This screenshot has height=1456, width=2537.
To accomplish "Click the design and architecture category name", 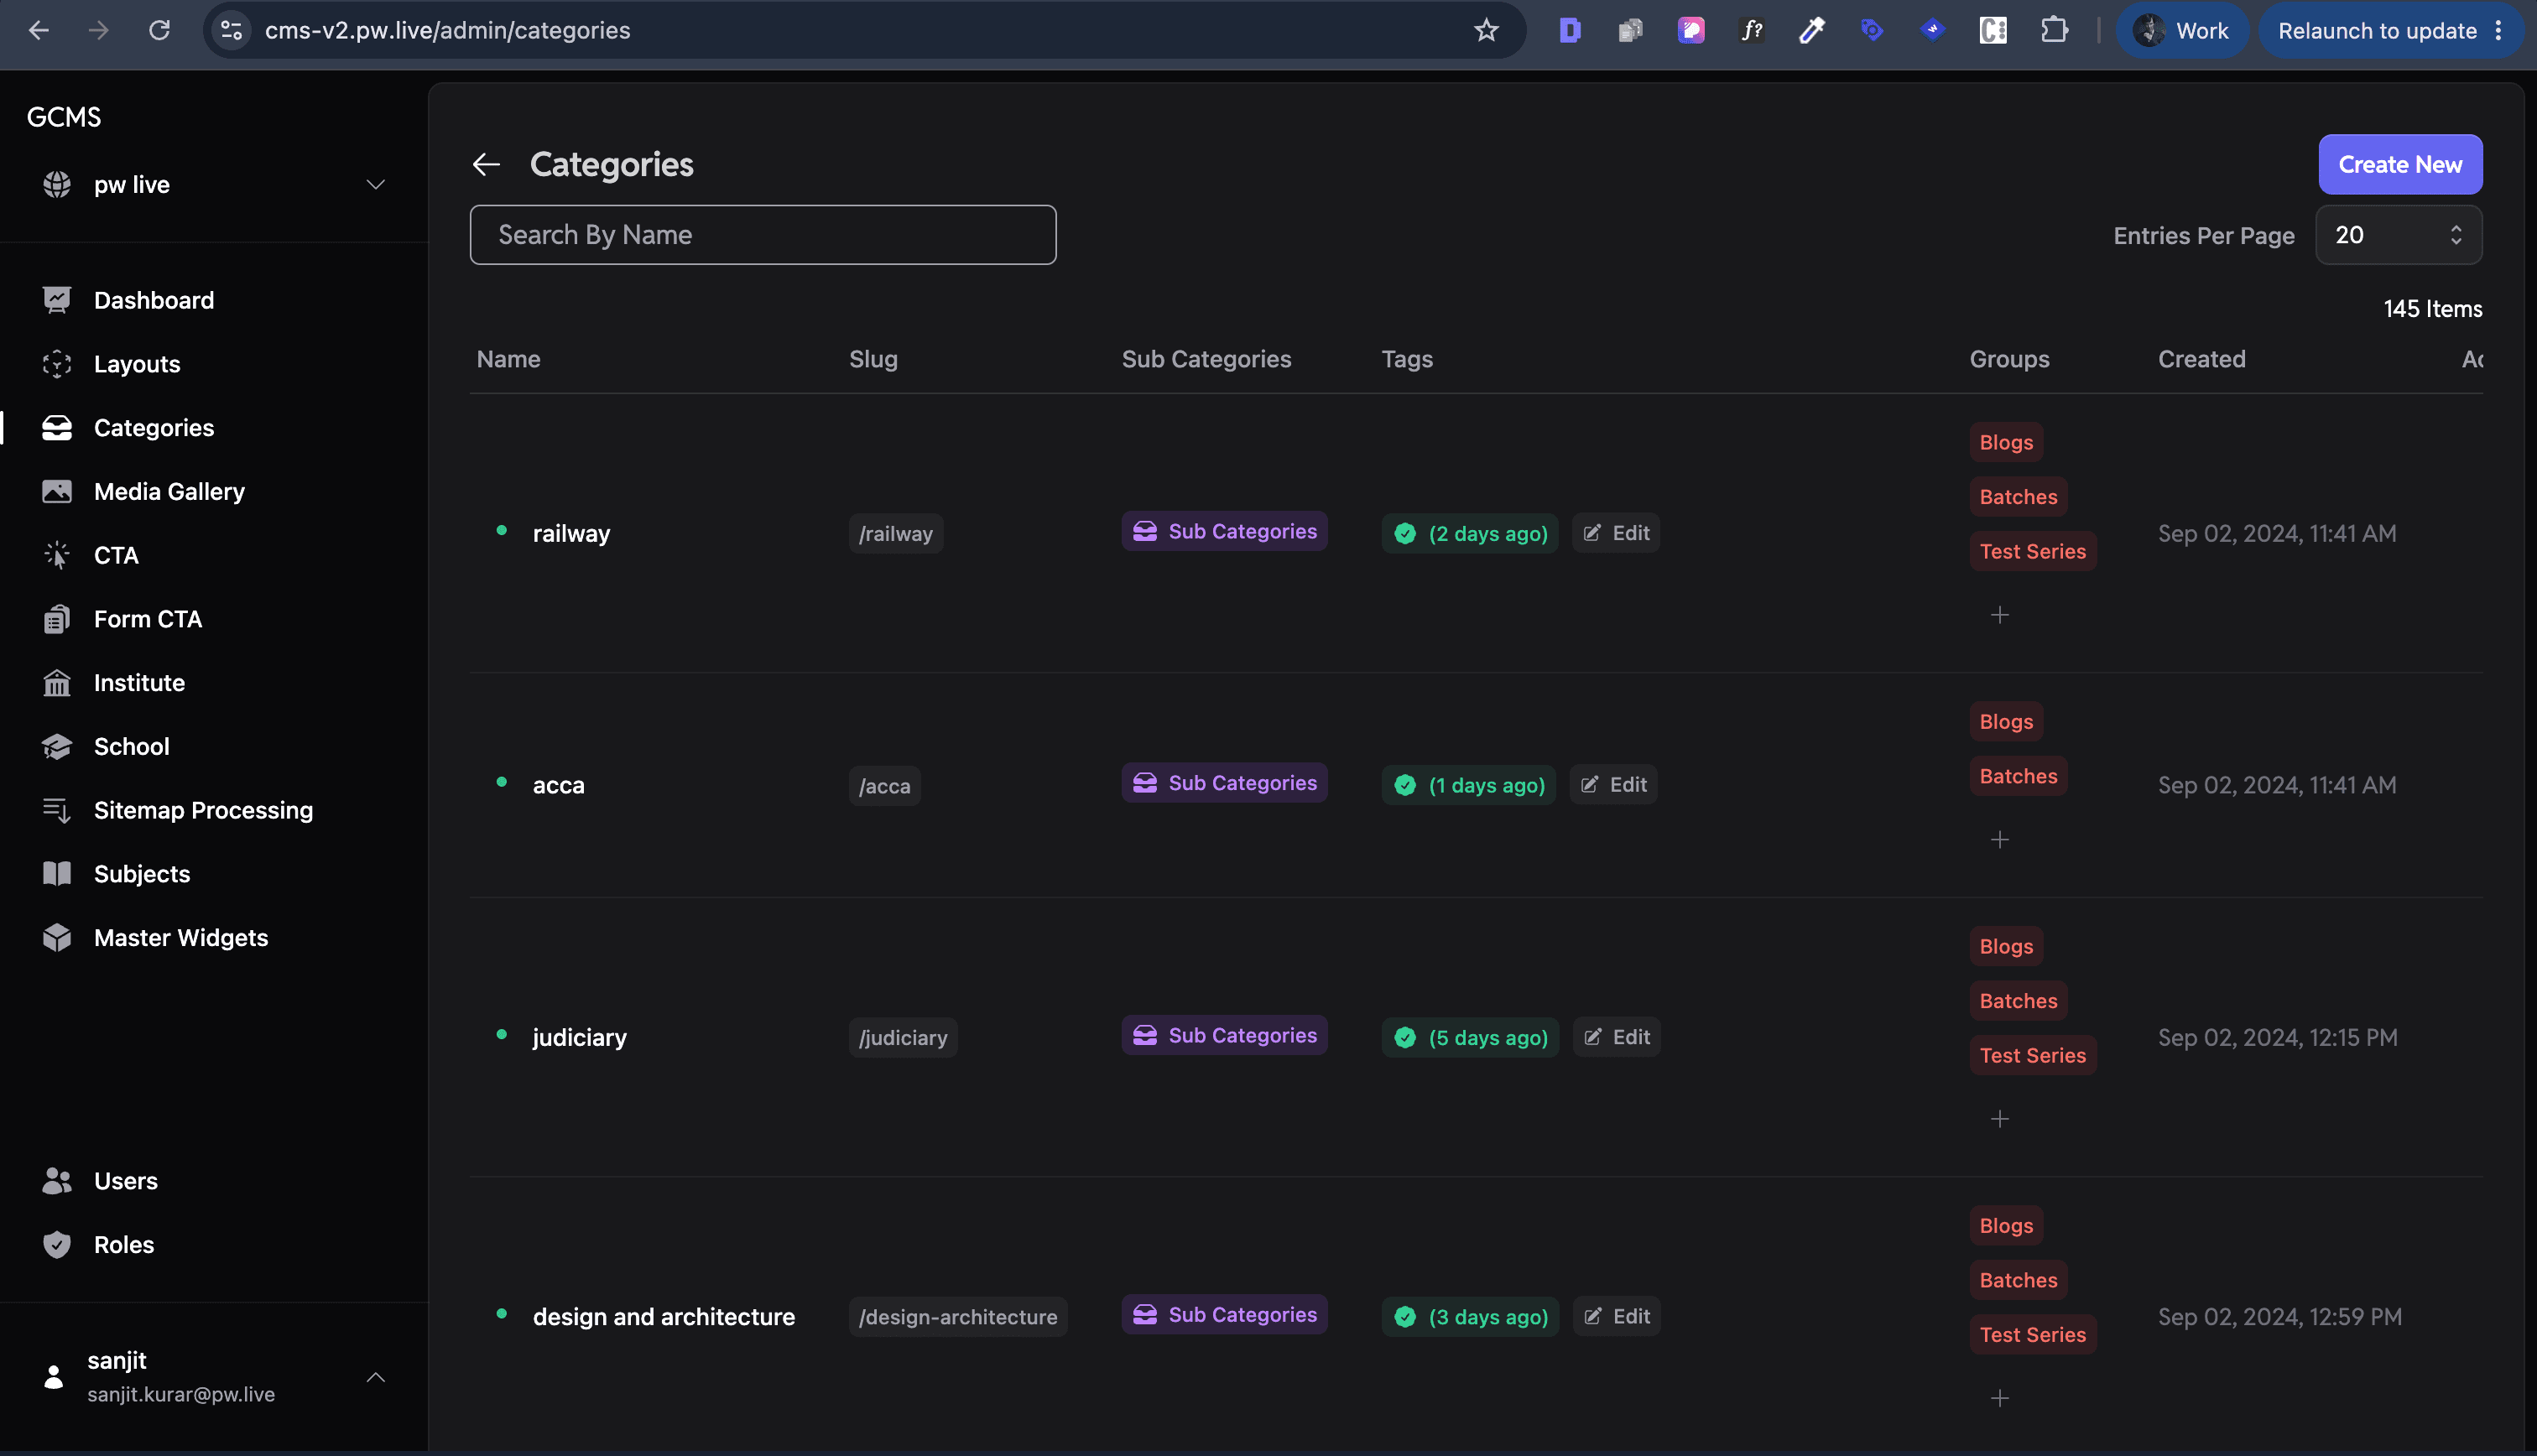I will pos(664,1316).
